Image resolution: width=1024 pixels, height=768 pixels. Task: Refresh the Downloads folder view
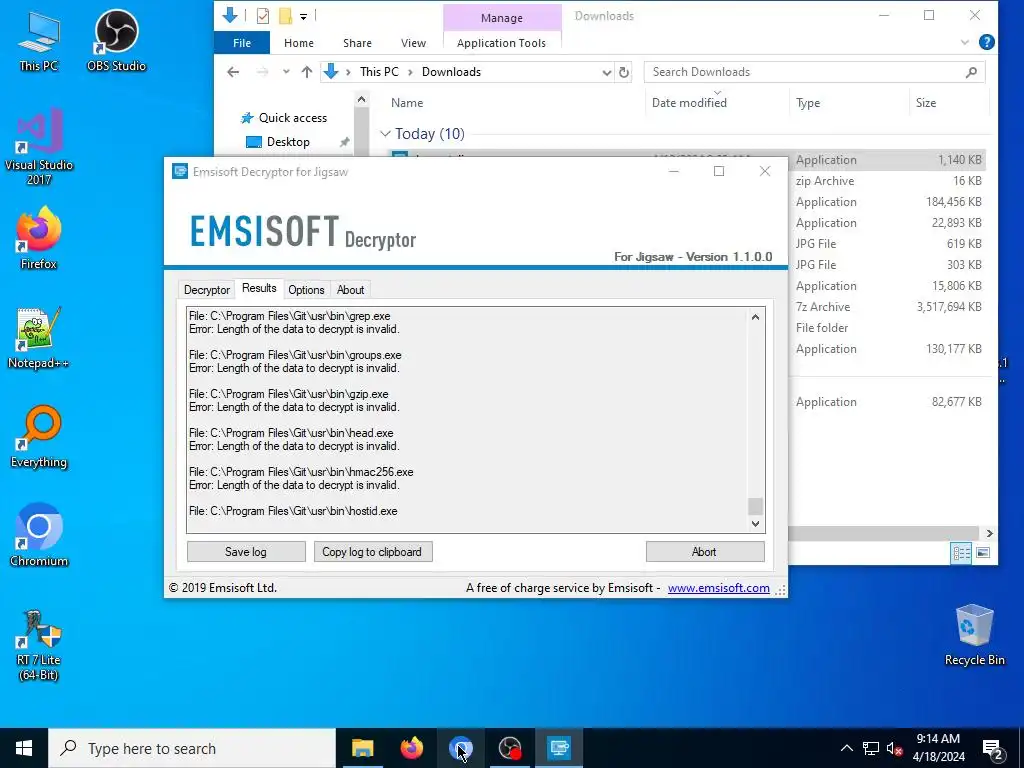point(624,72)
